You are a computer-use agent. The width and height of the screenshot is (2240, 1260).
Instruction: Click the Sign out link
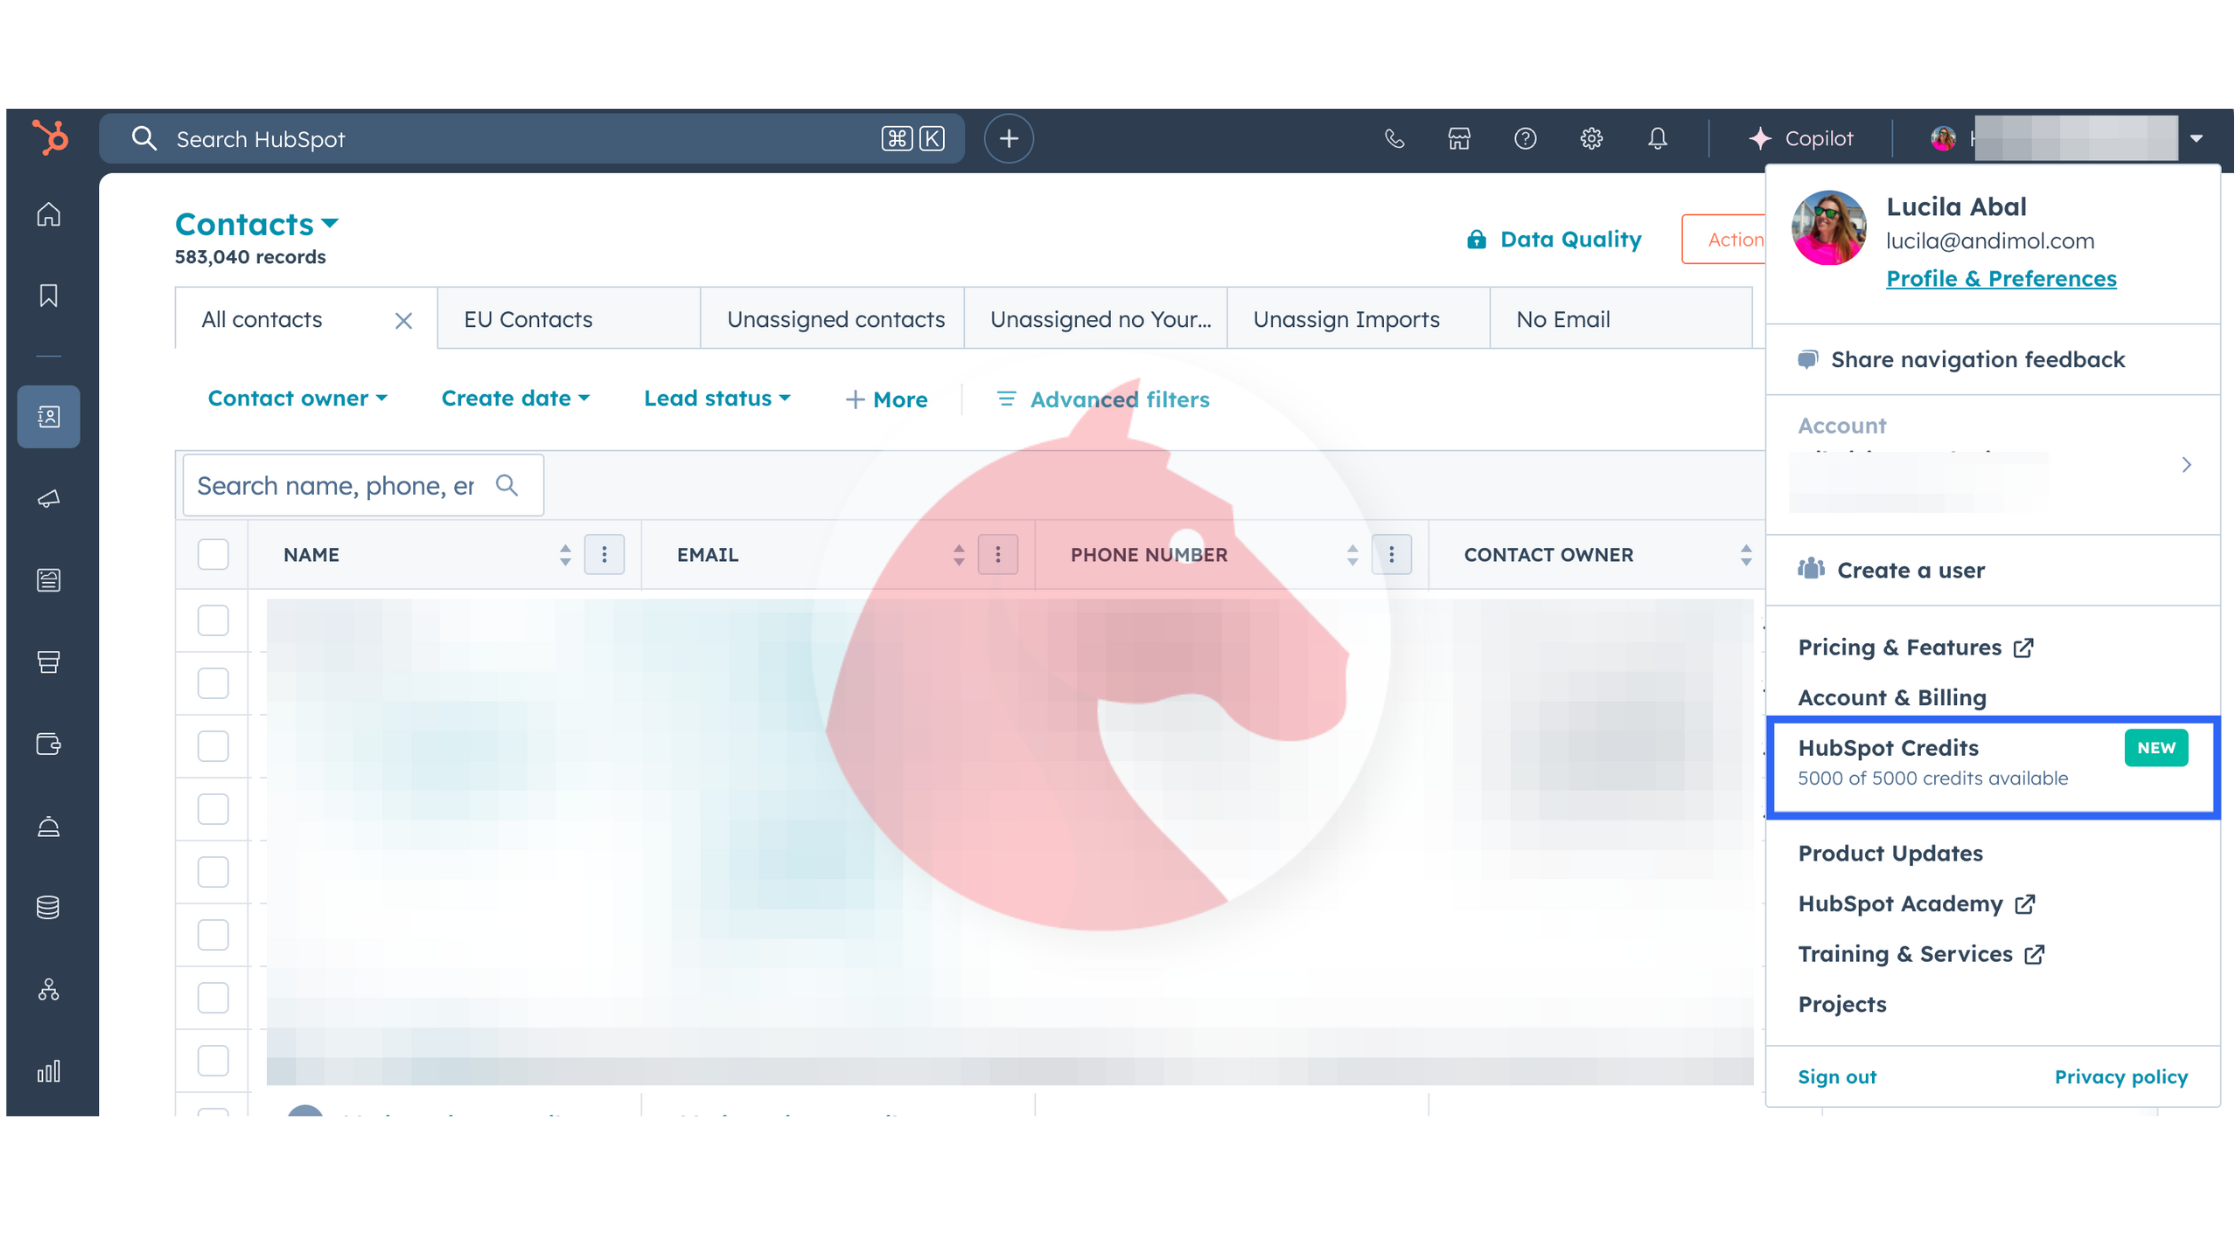click(1837, 1076)
